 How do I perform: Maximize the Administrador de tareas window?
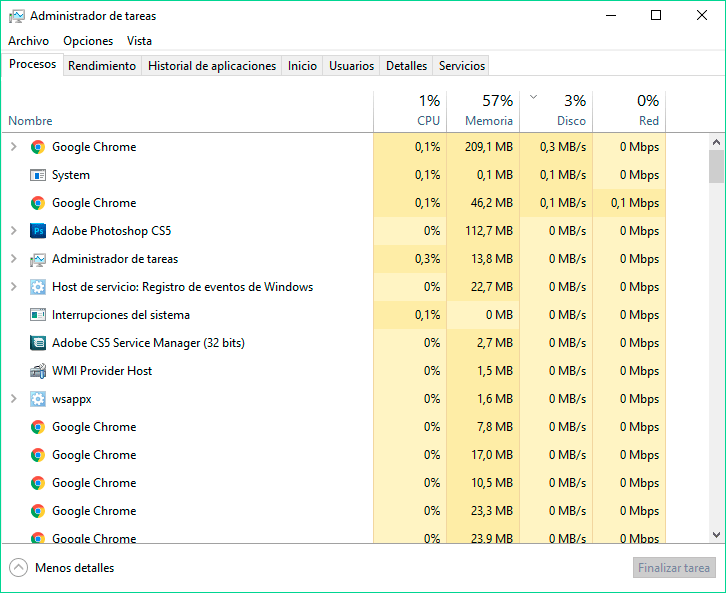point(656,15)
